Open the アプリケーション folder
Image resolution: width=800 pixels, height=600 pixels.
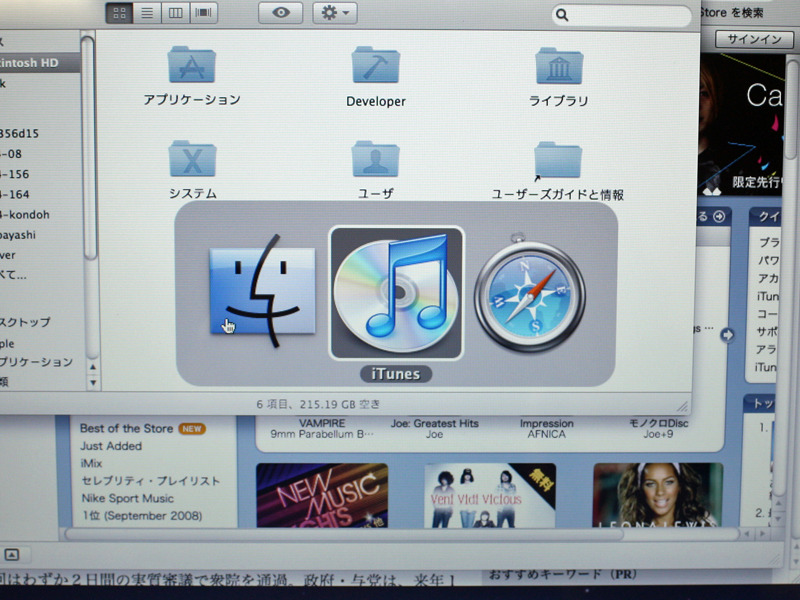[x=192, y=76]
